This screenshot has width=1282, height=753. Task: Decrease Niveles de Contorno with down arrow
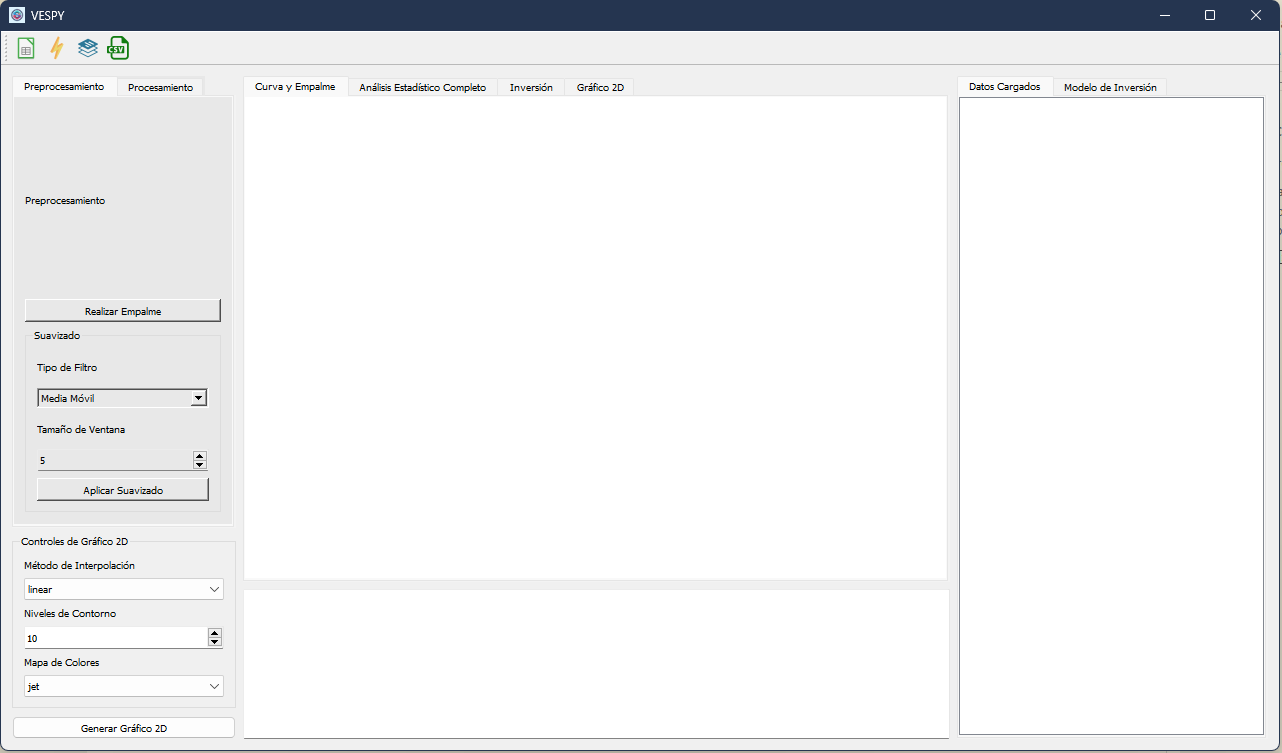point(214,642)
